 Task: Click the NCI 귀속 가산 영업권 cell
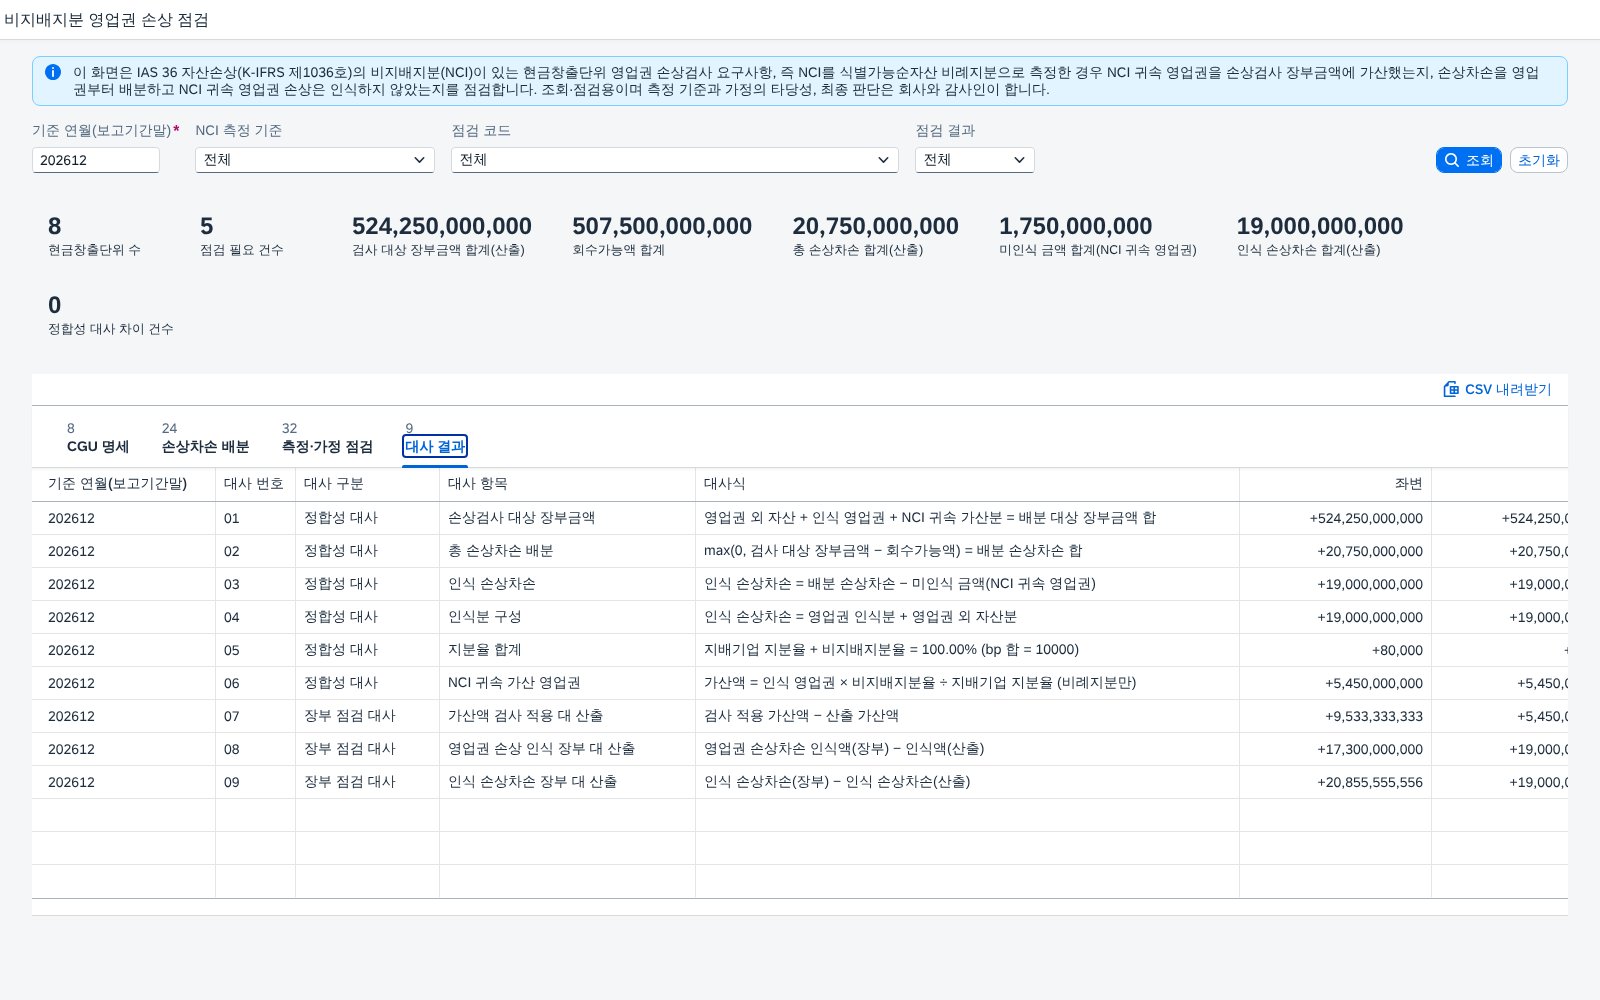567,683
